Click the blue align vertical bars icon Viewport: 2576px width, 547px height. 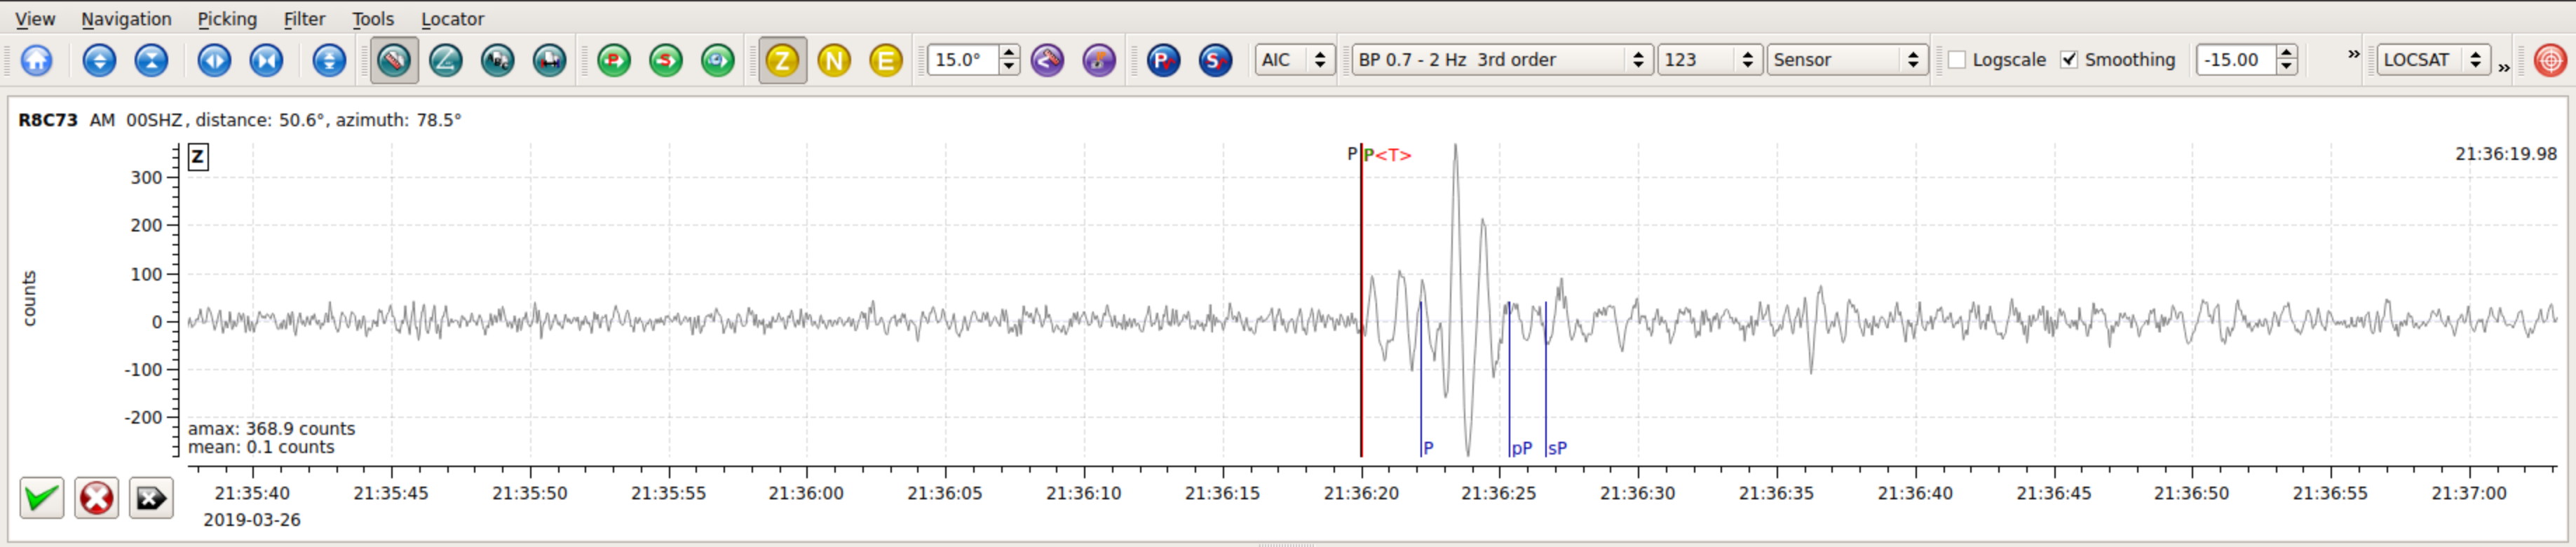tap(329, 60)
